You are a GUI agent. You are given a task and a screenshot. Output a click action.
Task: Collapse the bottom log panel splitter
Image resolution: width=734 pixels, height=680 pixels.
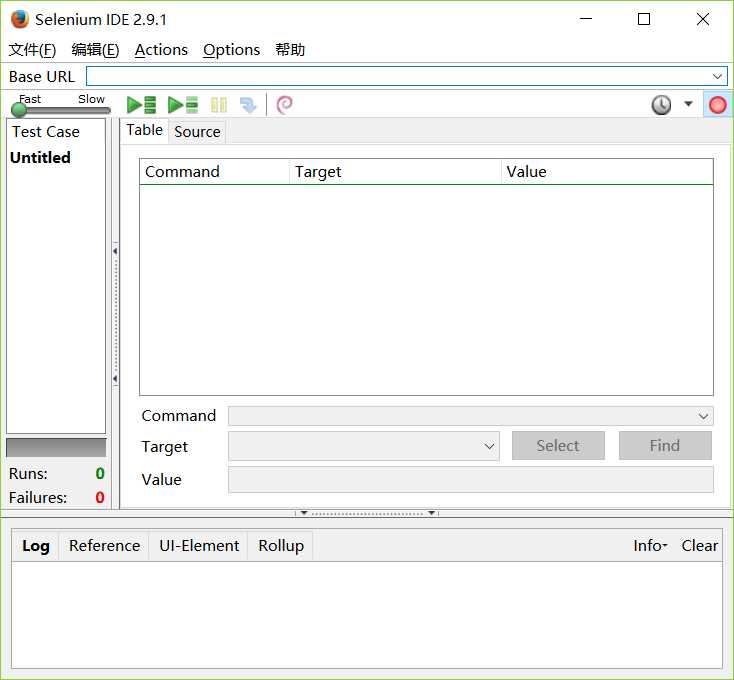point(367,513)
